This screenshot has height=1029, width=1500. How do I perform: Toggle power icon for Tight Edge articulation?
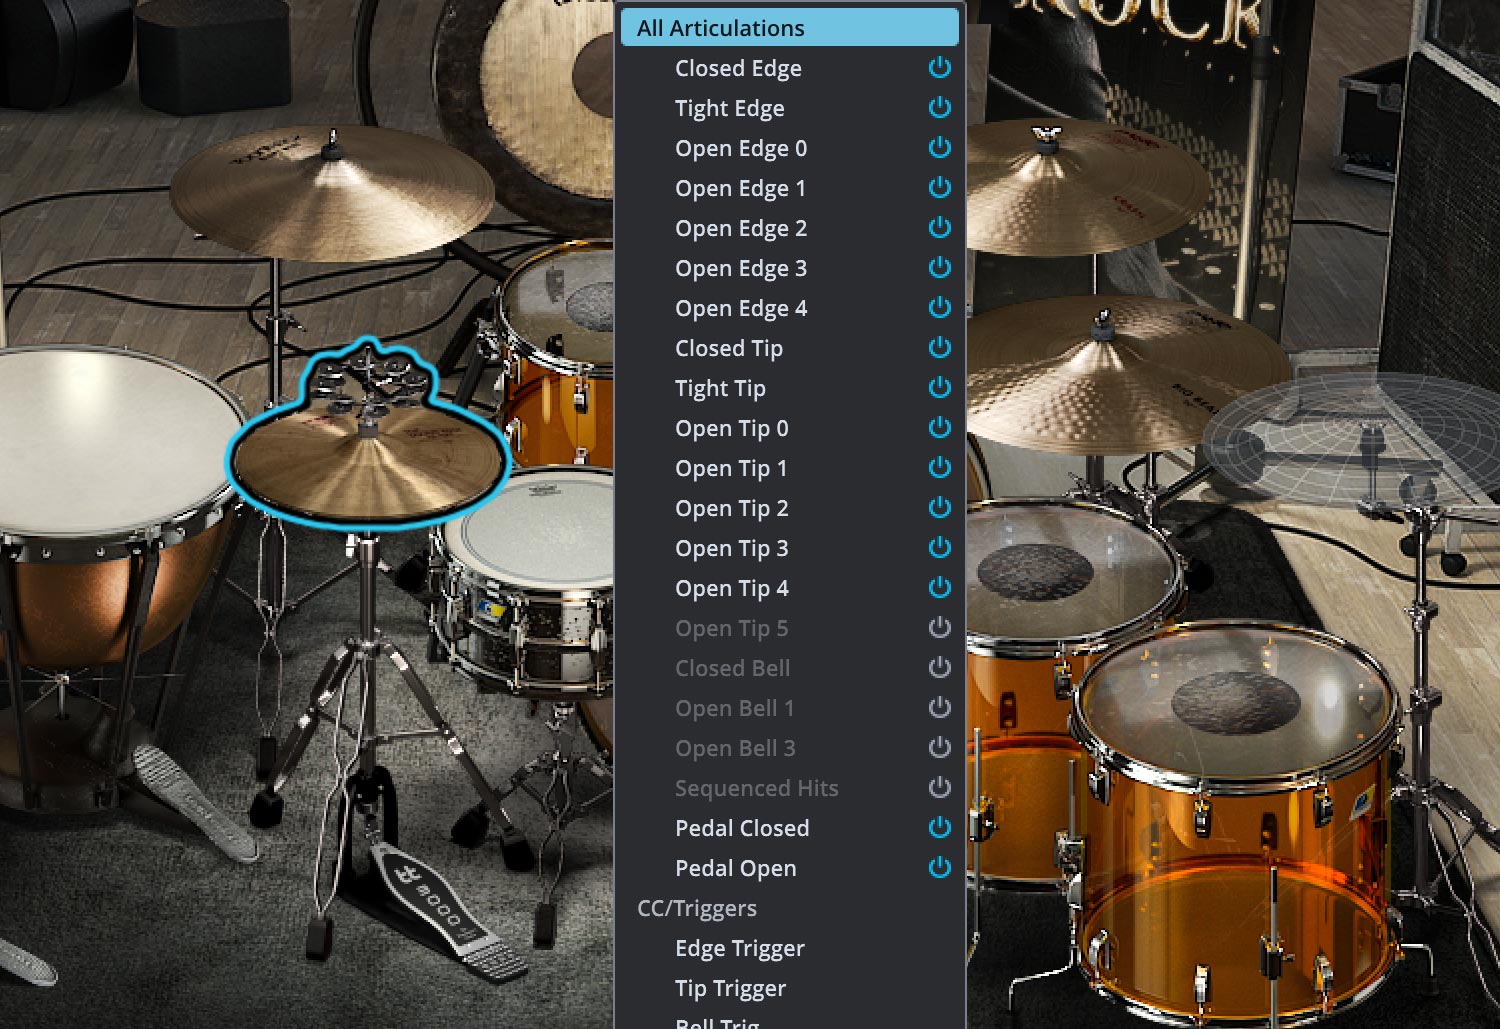pos(939,108)
